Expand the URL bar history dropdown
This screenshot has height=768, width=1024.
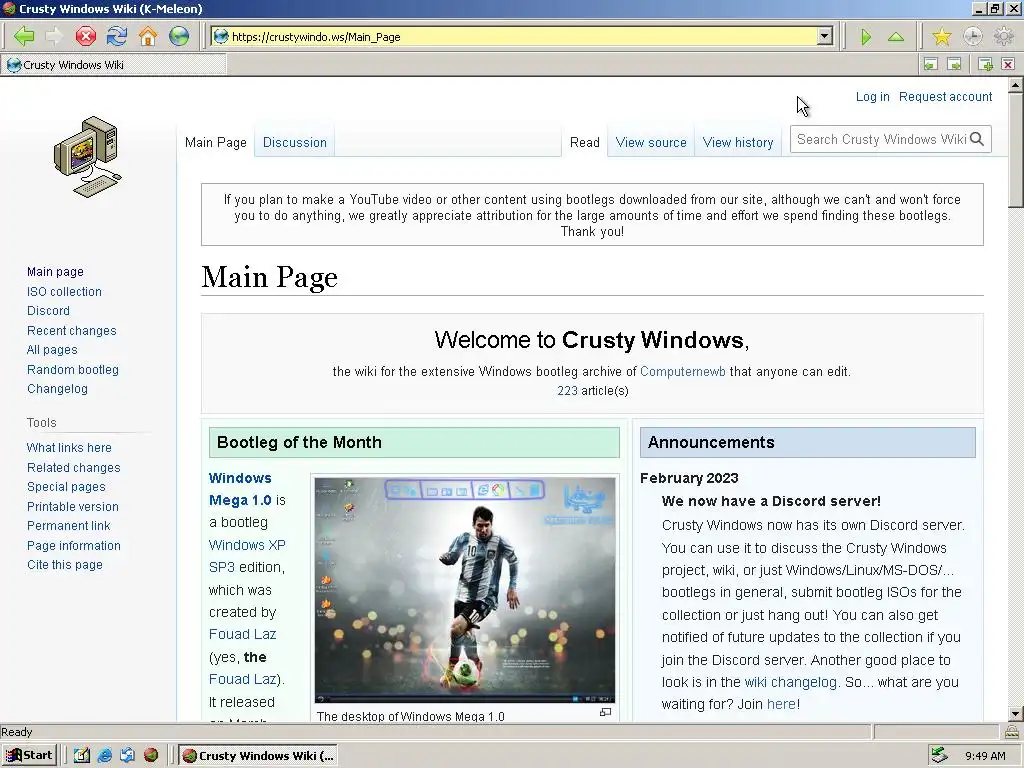(825, 37)
